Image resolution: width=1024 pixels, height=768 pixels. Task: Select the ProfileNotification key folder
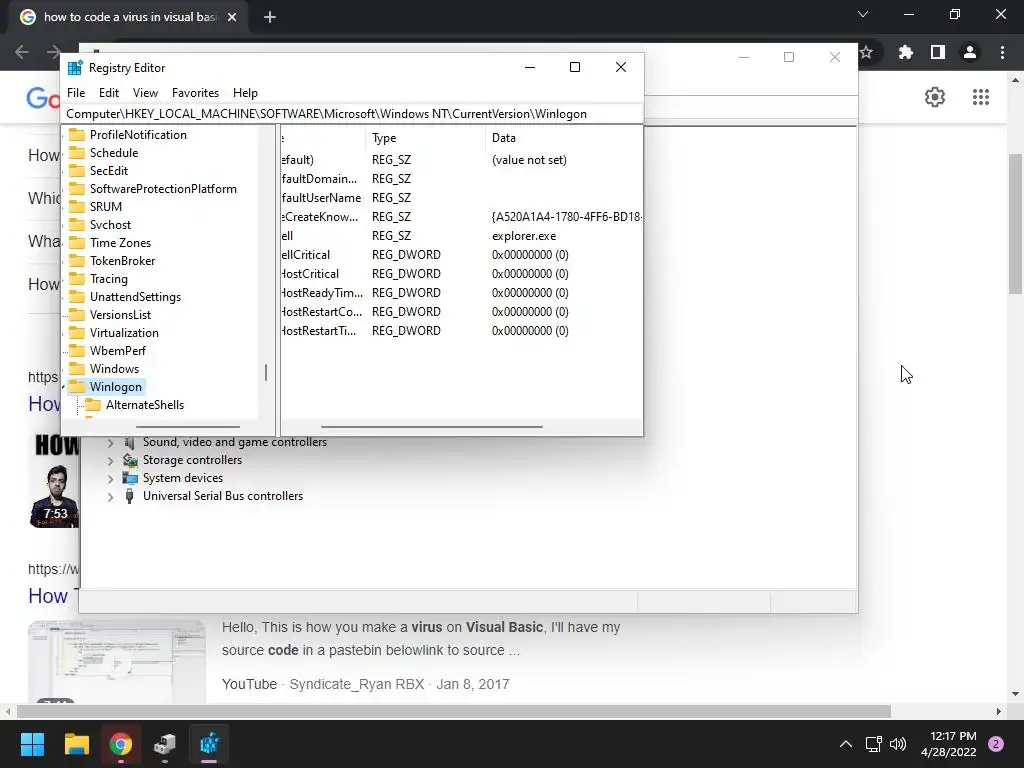point(138,135)
